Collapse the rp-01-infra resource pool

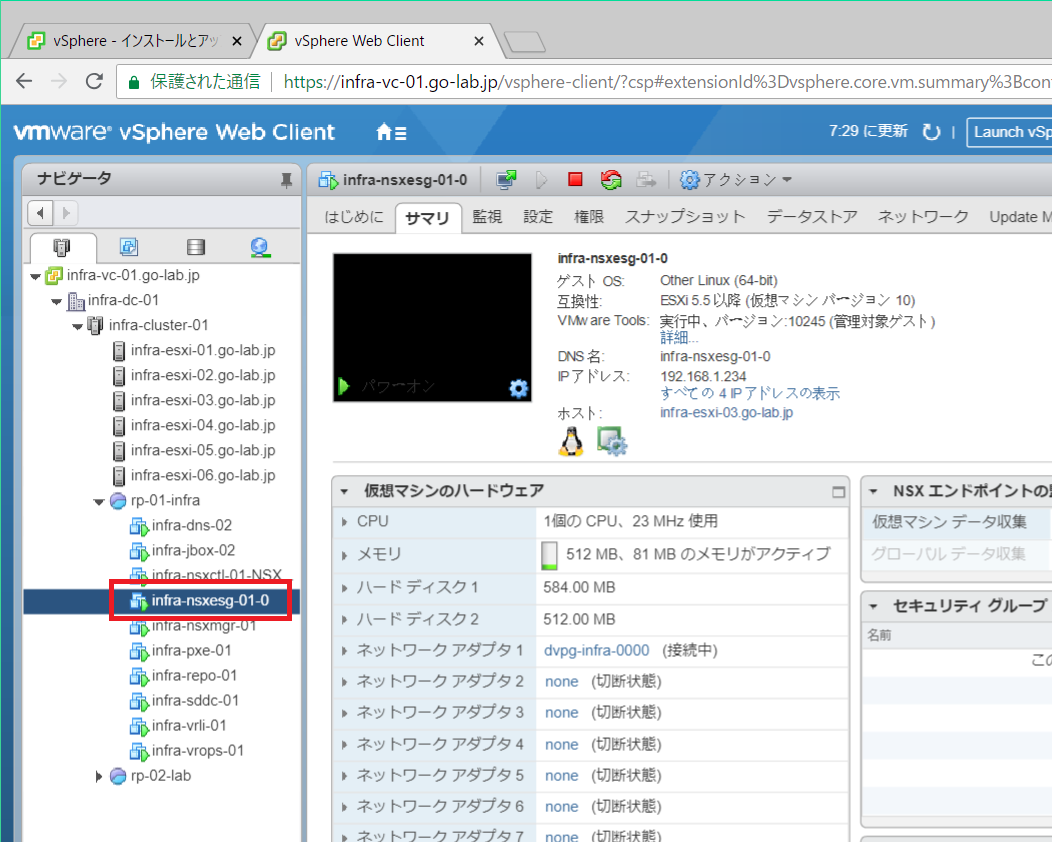tap(99, 501)
